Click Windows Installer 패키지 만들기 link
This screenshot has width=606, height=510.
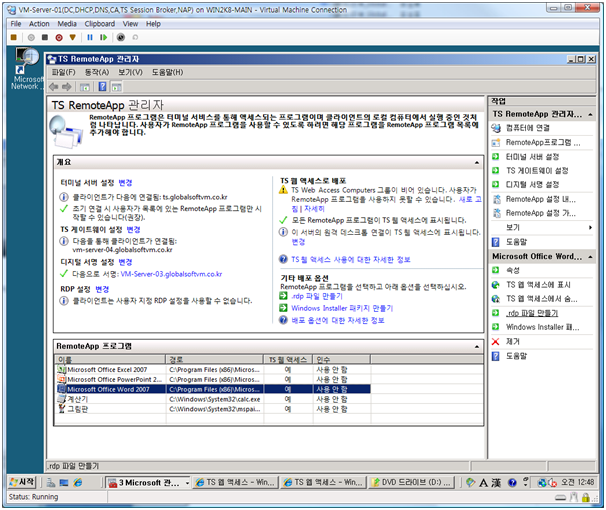[x=342, y=308]
